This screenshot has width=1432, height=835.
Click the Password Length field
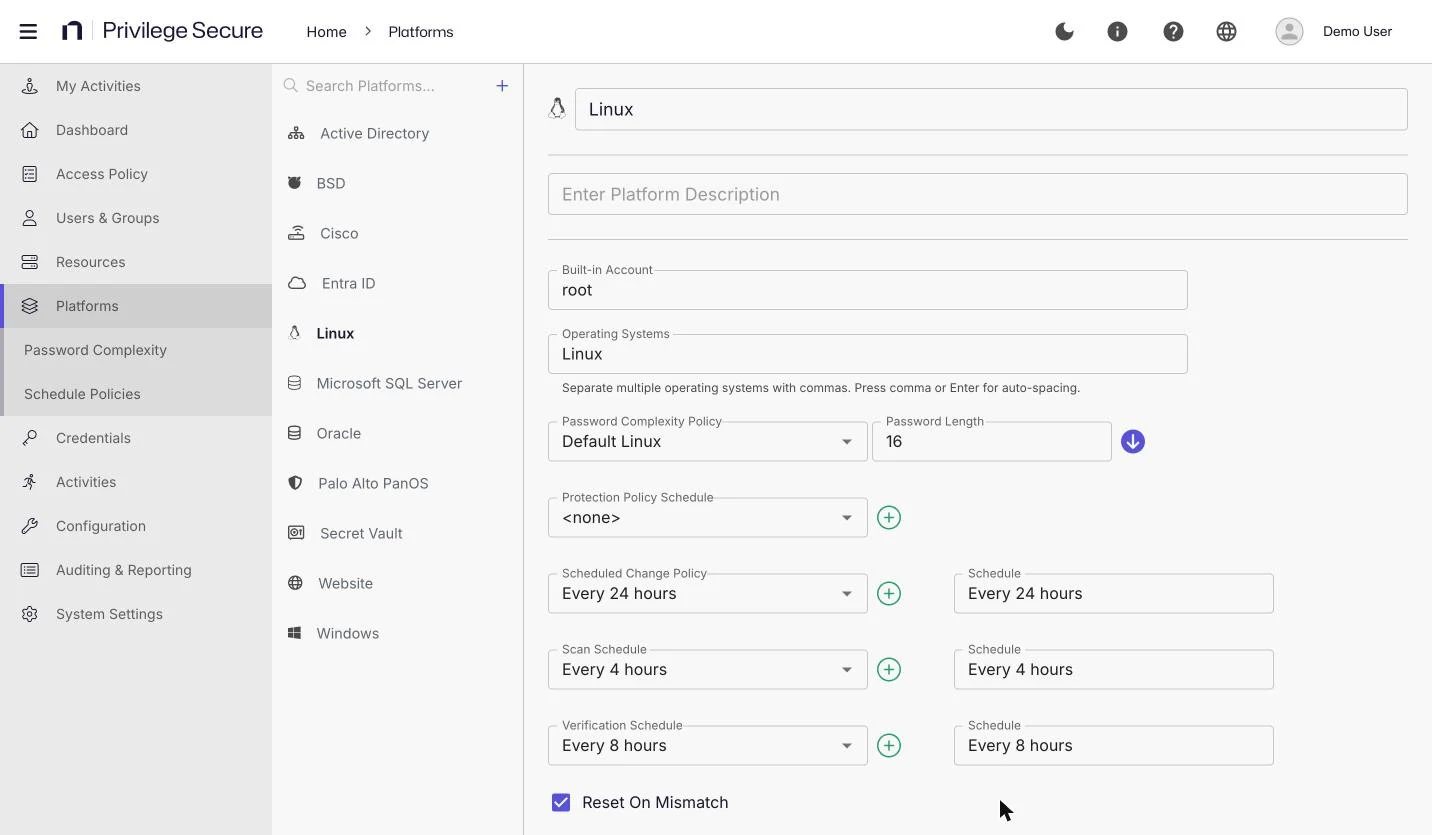tap(992, 441)
